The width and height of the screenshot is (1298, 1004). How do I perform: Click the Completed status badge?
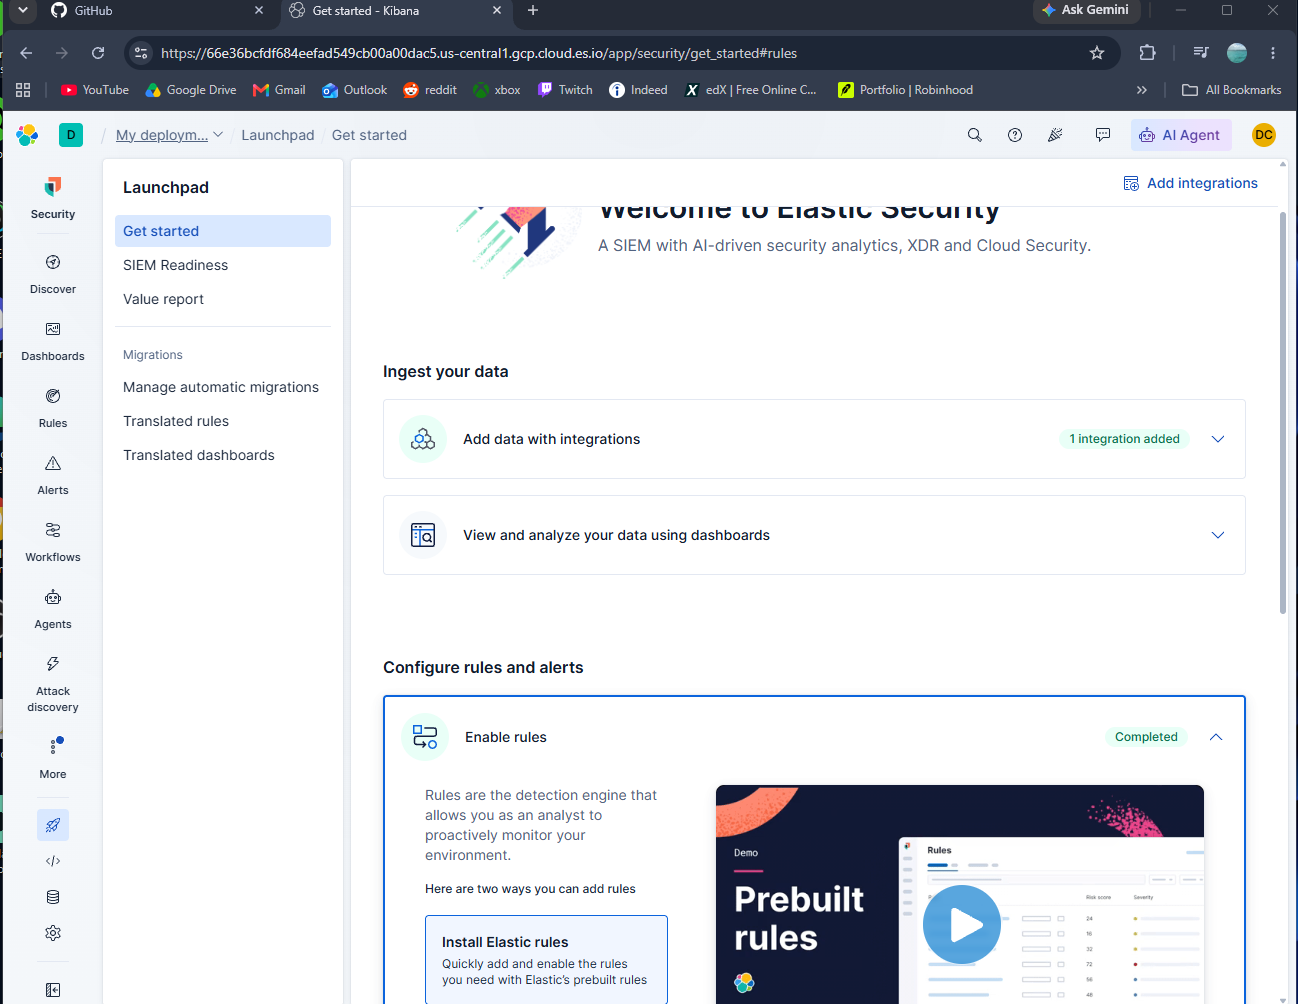1146,737
